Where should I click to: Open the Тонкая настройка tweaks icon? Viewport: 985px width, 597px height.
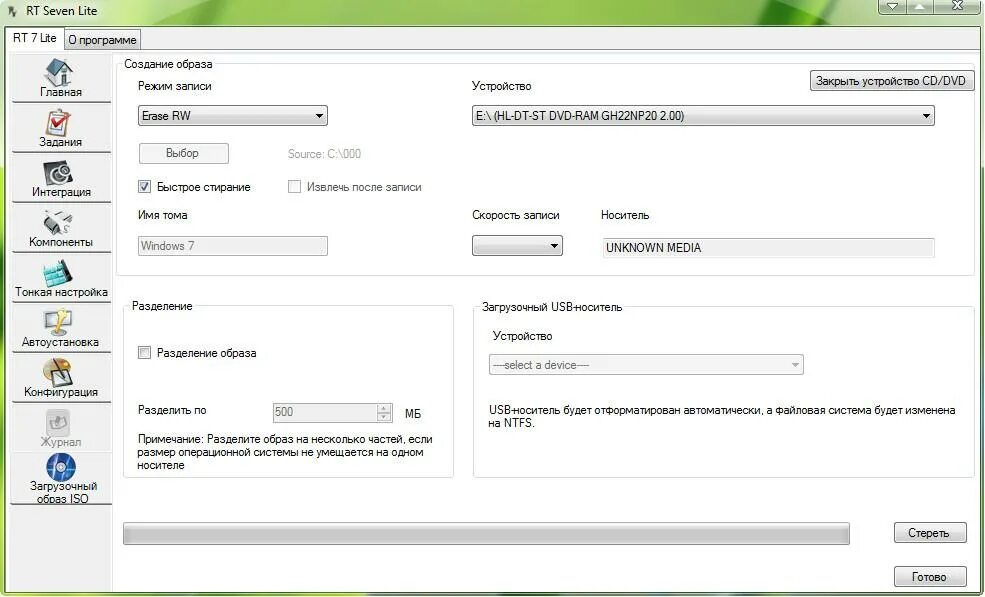coord(60,273)
